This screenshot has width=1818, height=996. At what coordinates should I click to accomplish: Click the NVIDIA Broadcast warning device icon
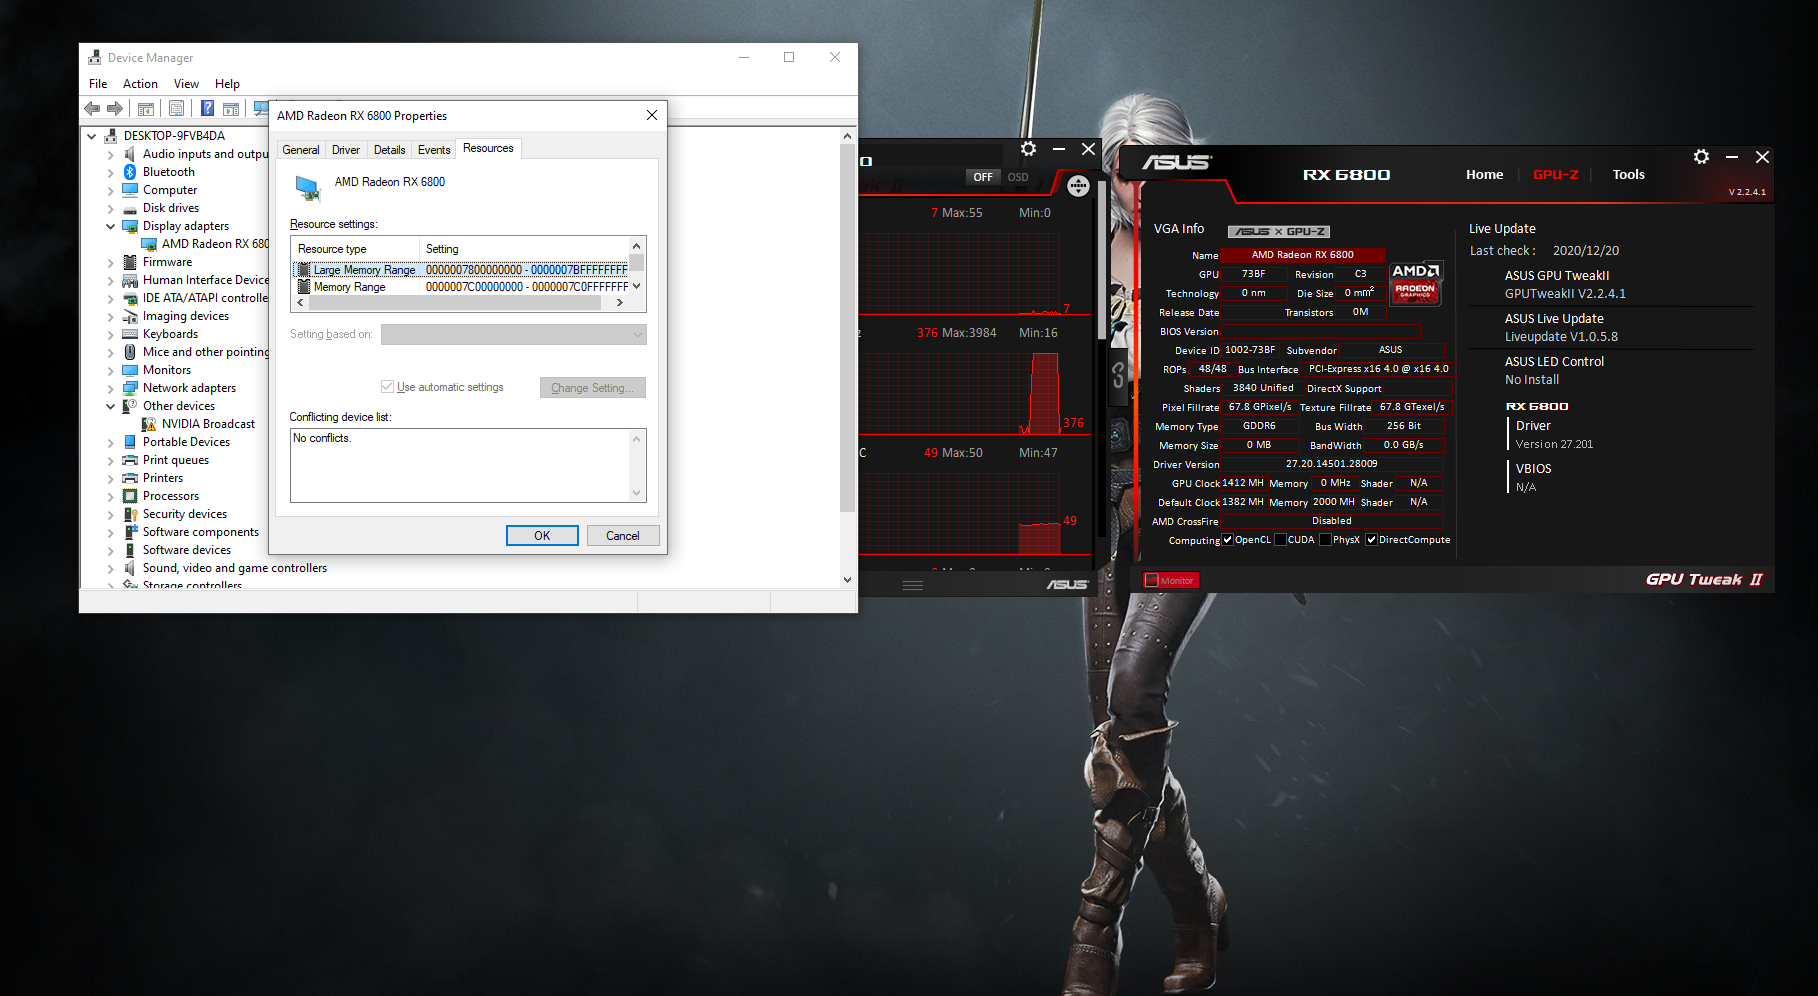(x=149, y=424)
